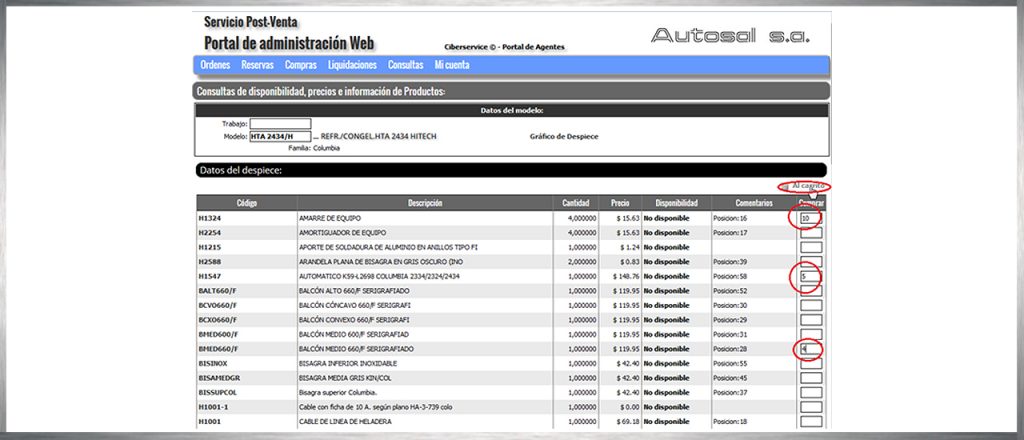This screenshot has height=440, width=1024.
Task: Go to the Mi cuenta menu
Action: click(452, 65)
